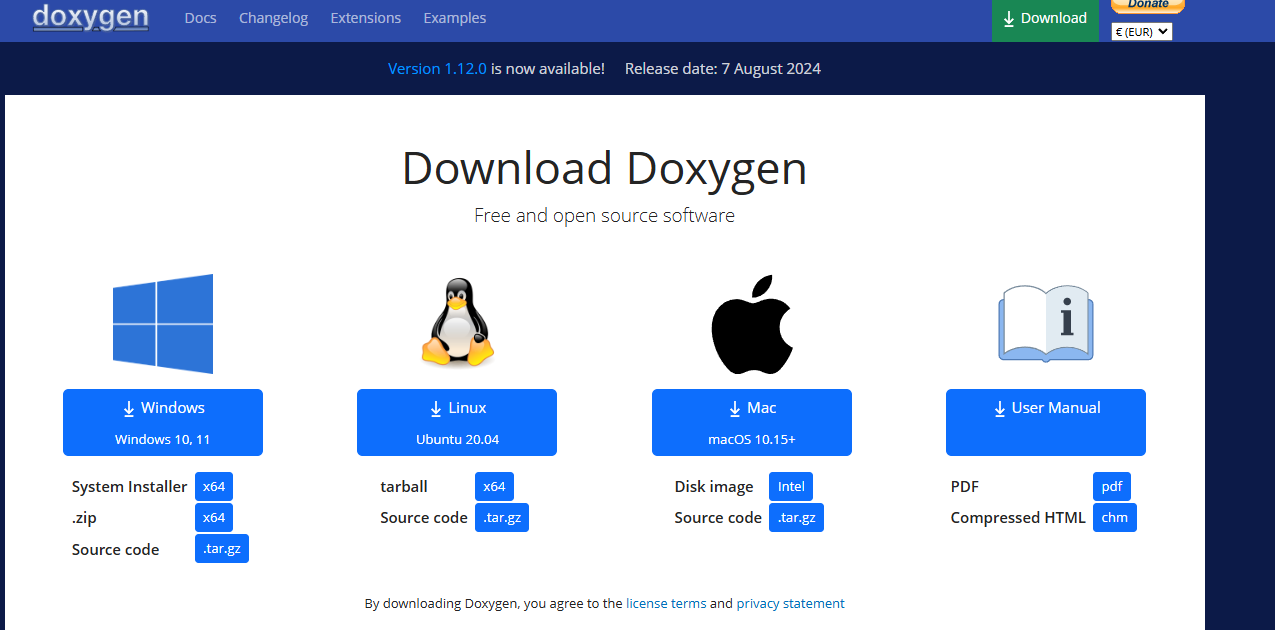
Task: Open the Changelog page
Action: coord(273,18)
